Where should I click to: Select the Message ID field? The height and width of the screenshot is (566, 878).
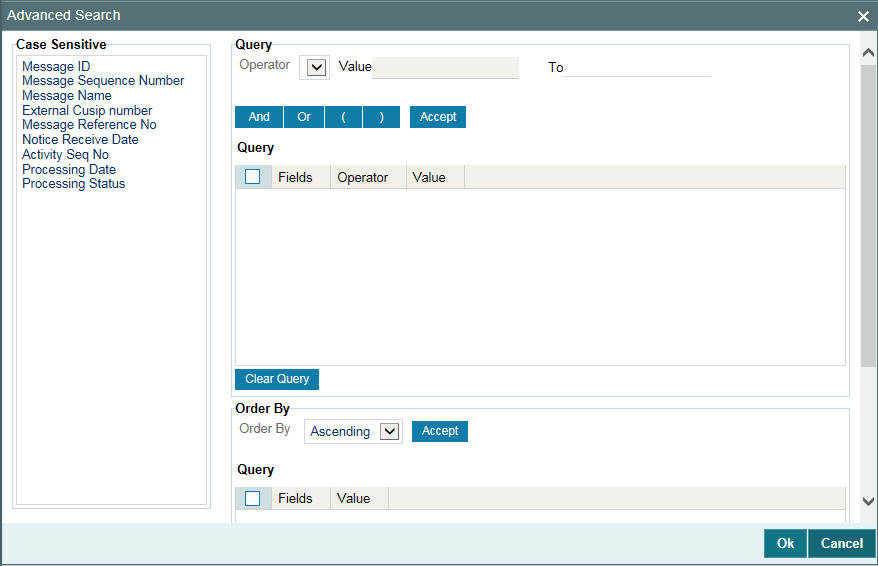(56, 66)
